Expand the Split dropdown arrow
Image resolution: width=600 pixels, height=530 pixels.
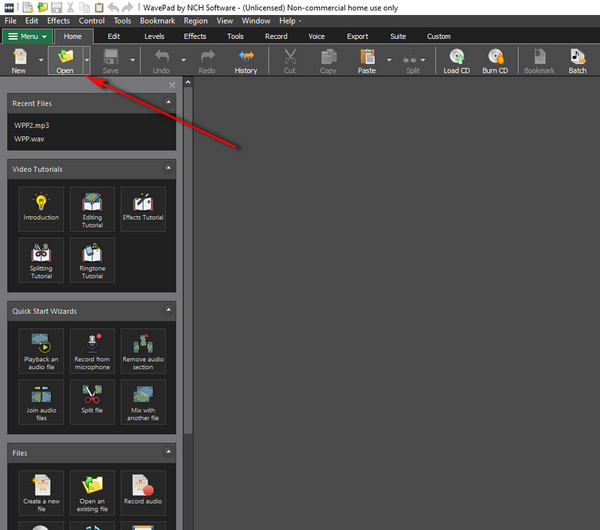423,60
